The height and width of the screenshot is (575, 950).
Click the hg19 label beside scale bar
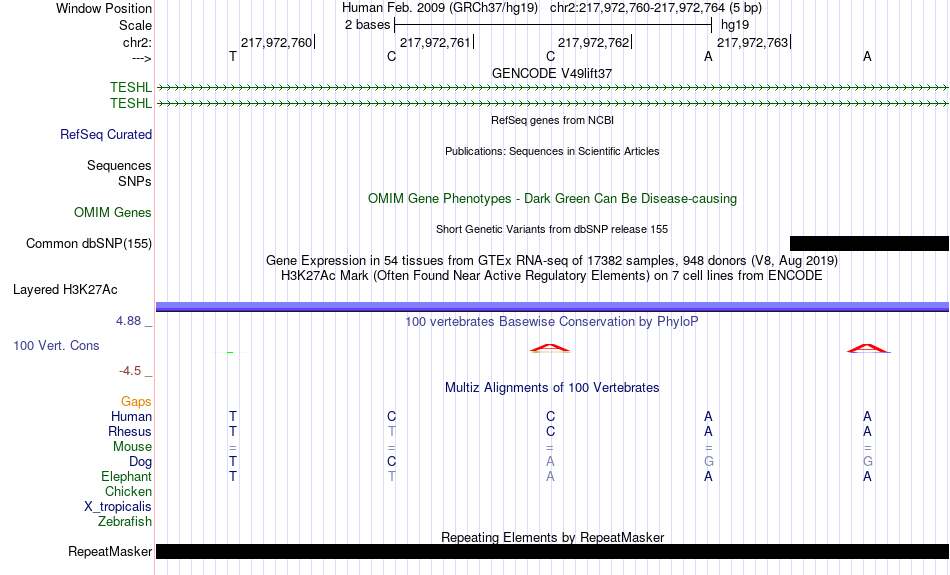click(735, 25)
